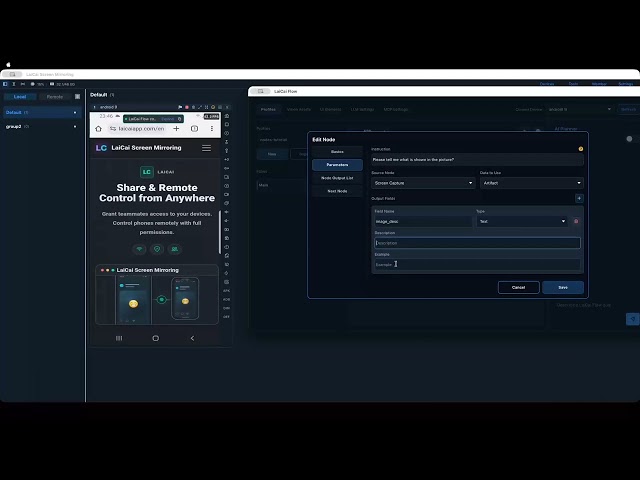Switch to the Local devices tab

(x=20, y=97)
